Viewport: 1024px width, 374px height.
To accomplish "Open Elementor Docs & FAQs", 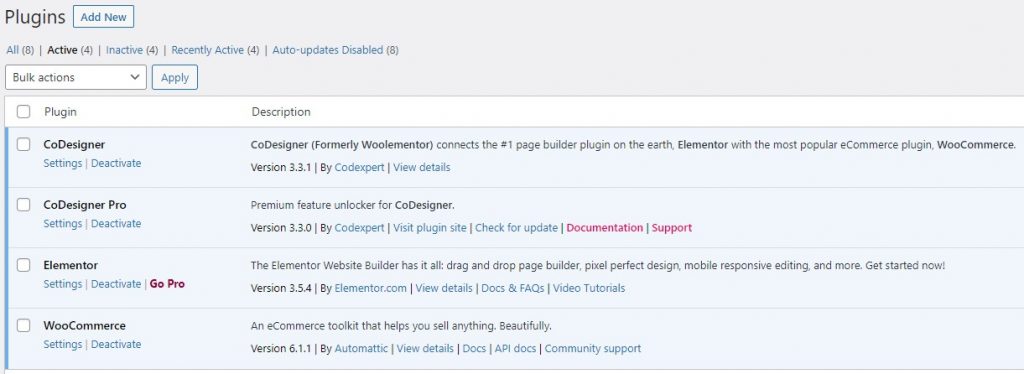I will point(513,288).
